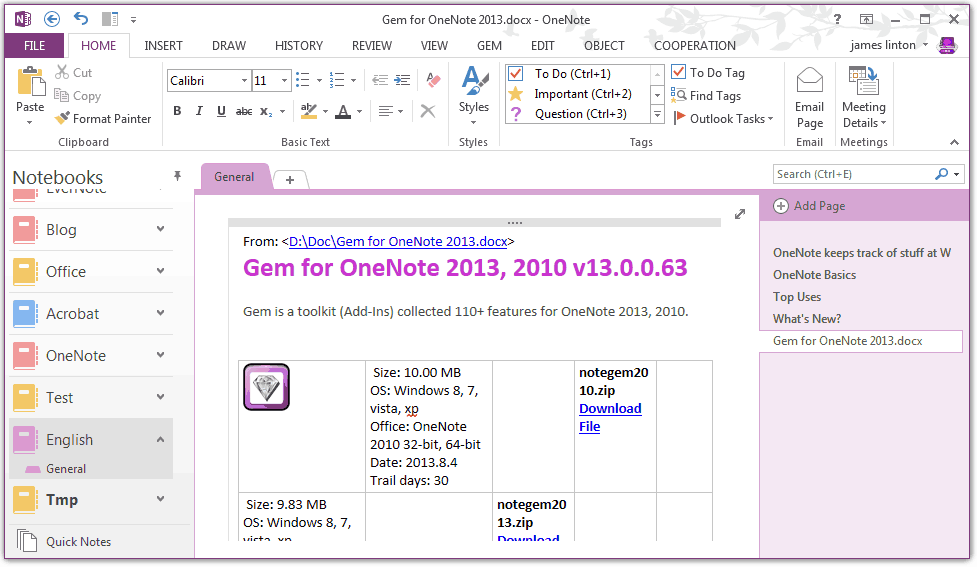
Task: Select the General section tab
Action: click(234, 177)
